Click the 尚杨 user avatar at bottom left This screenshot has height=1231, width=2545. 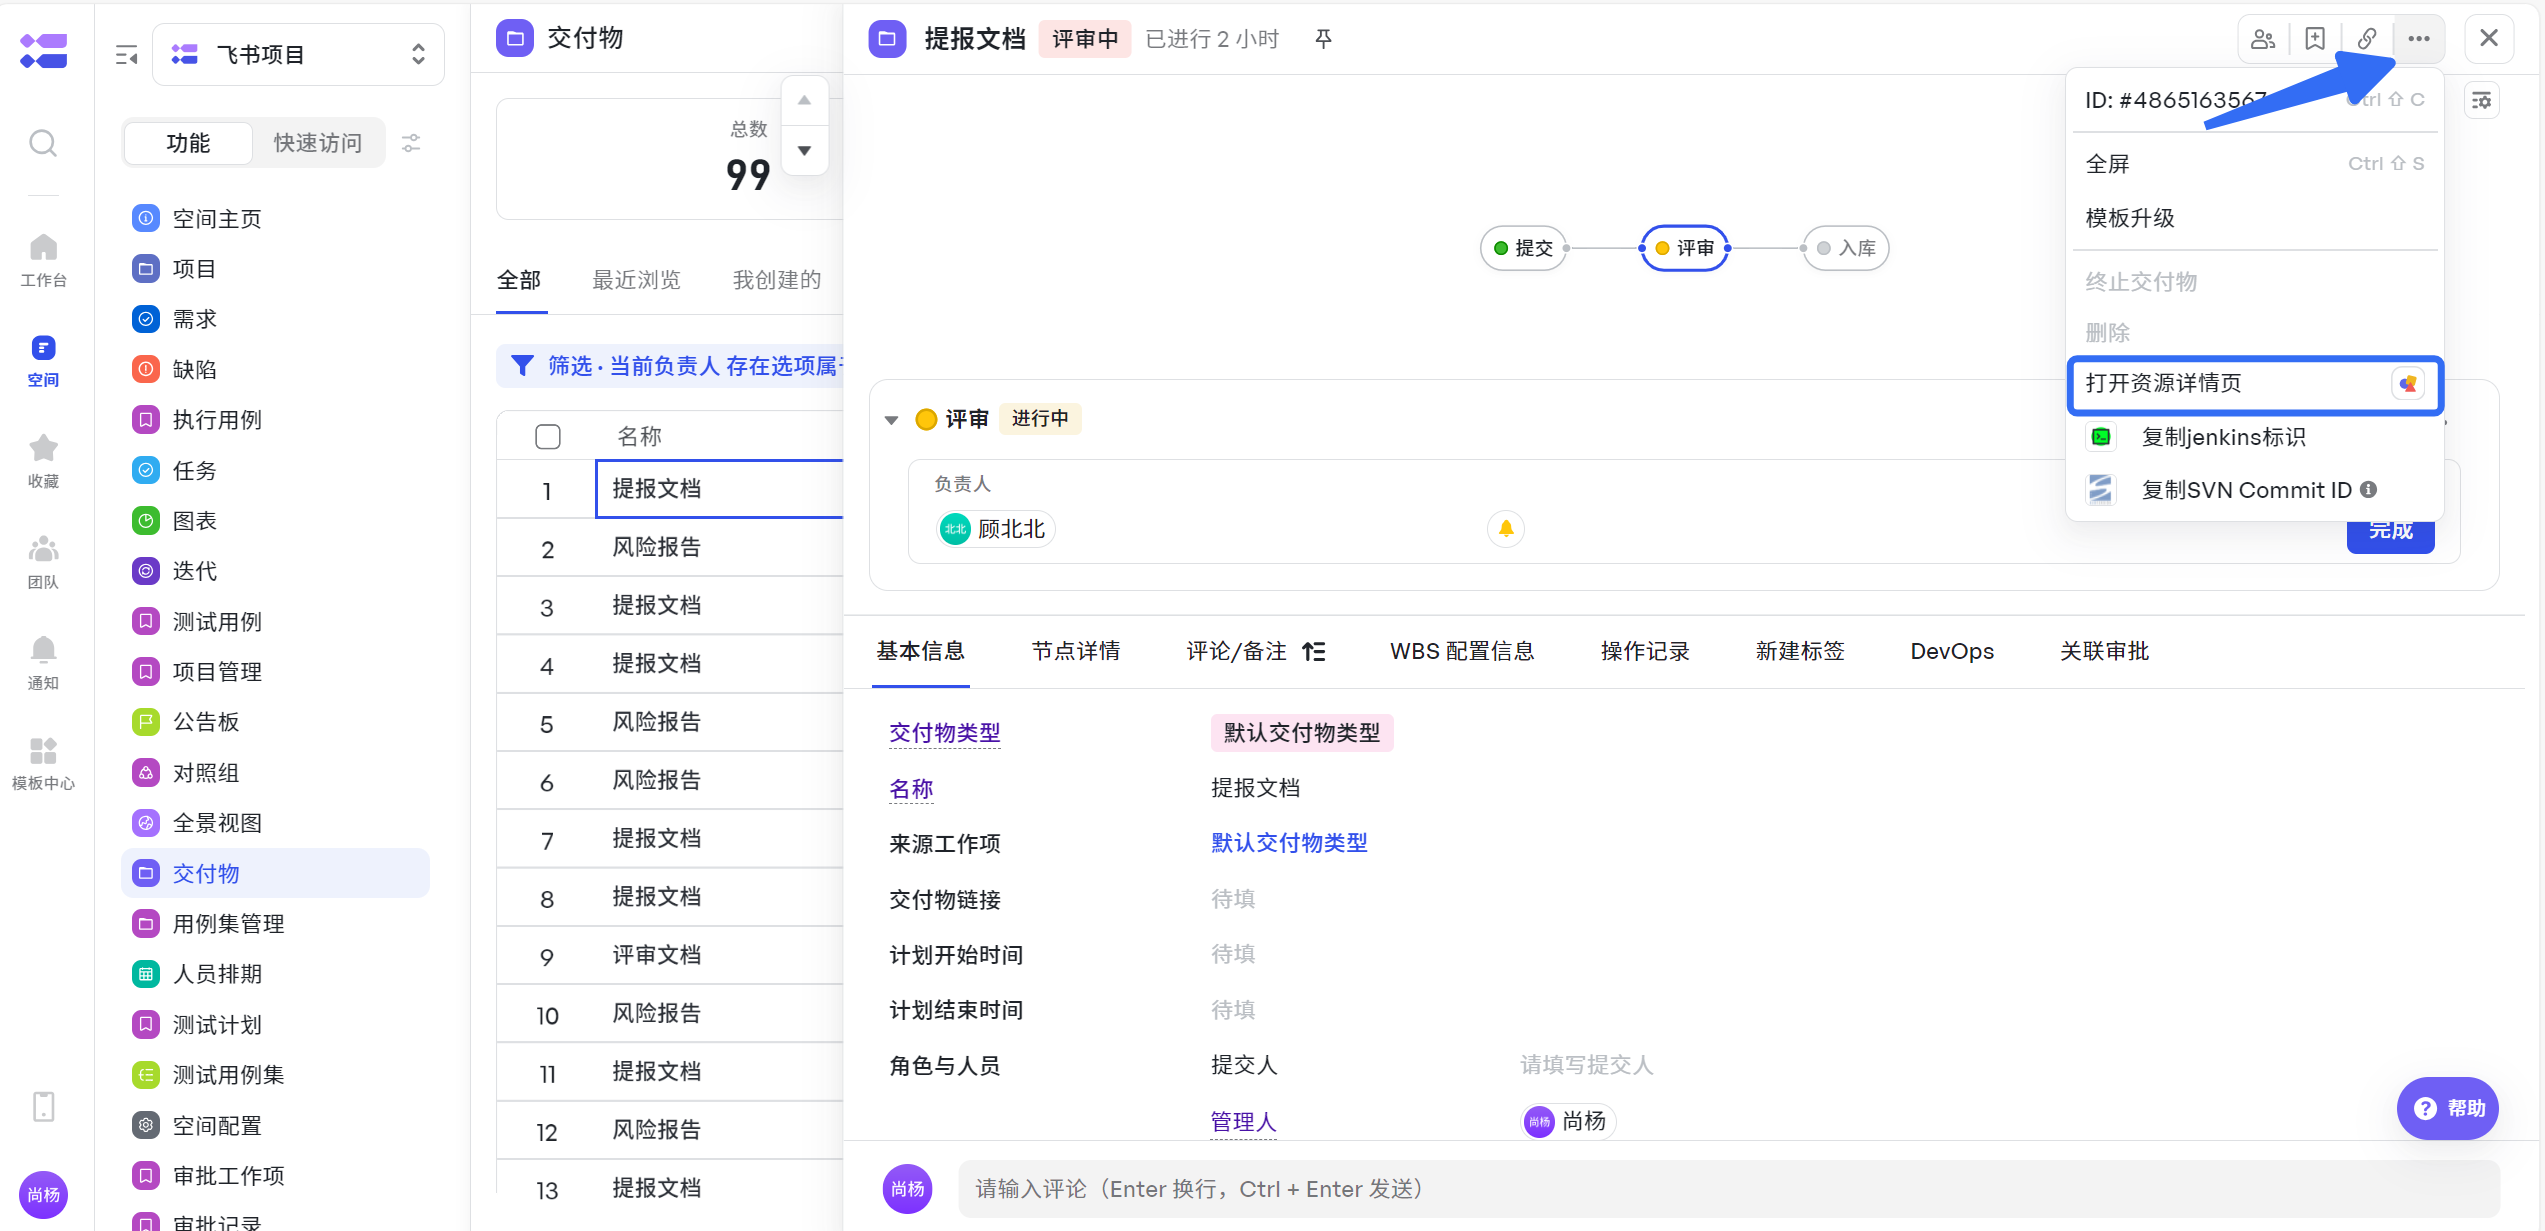43,1194
